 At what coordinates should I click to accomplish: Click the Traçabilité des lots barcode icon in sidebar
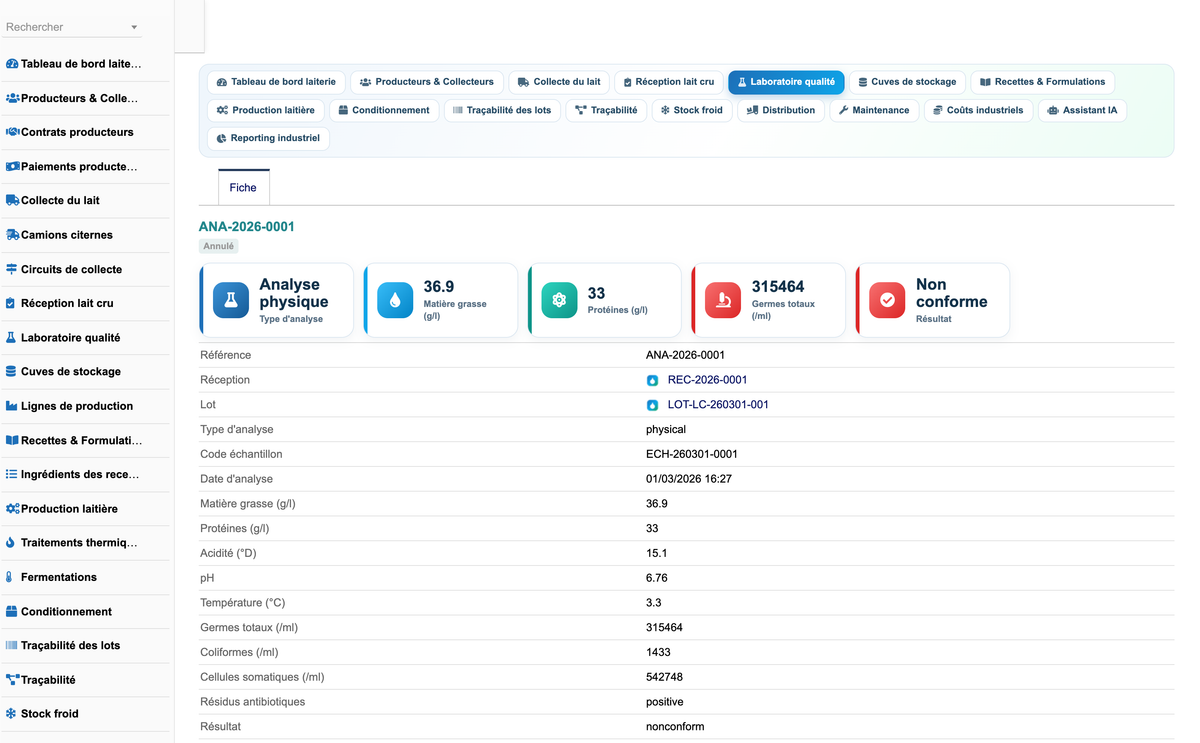pyautogui.click(x=12, y=645)
